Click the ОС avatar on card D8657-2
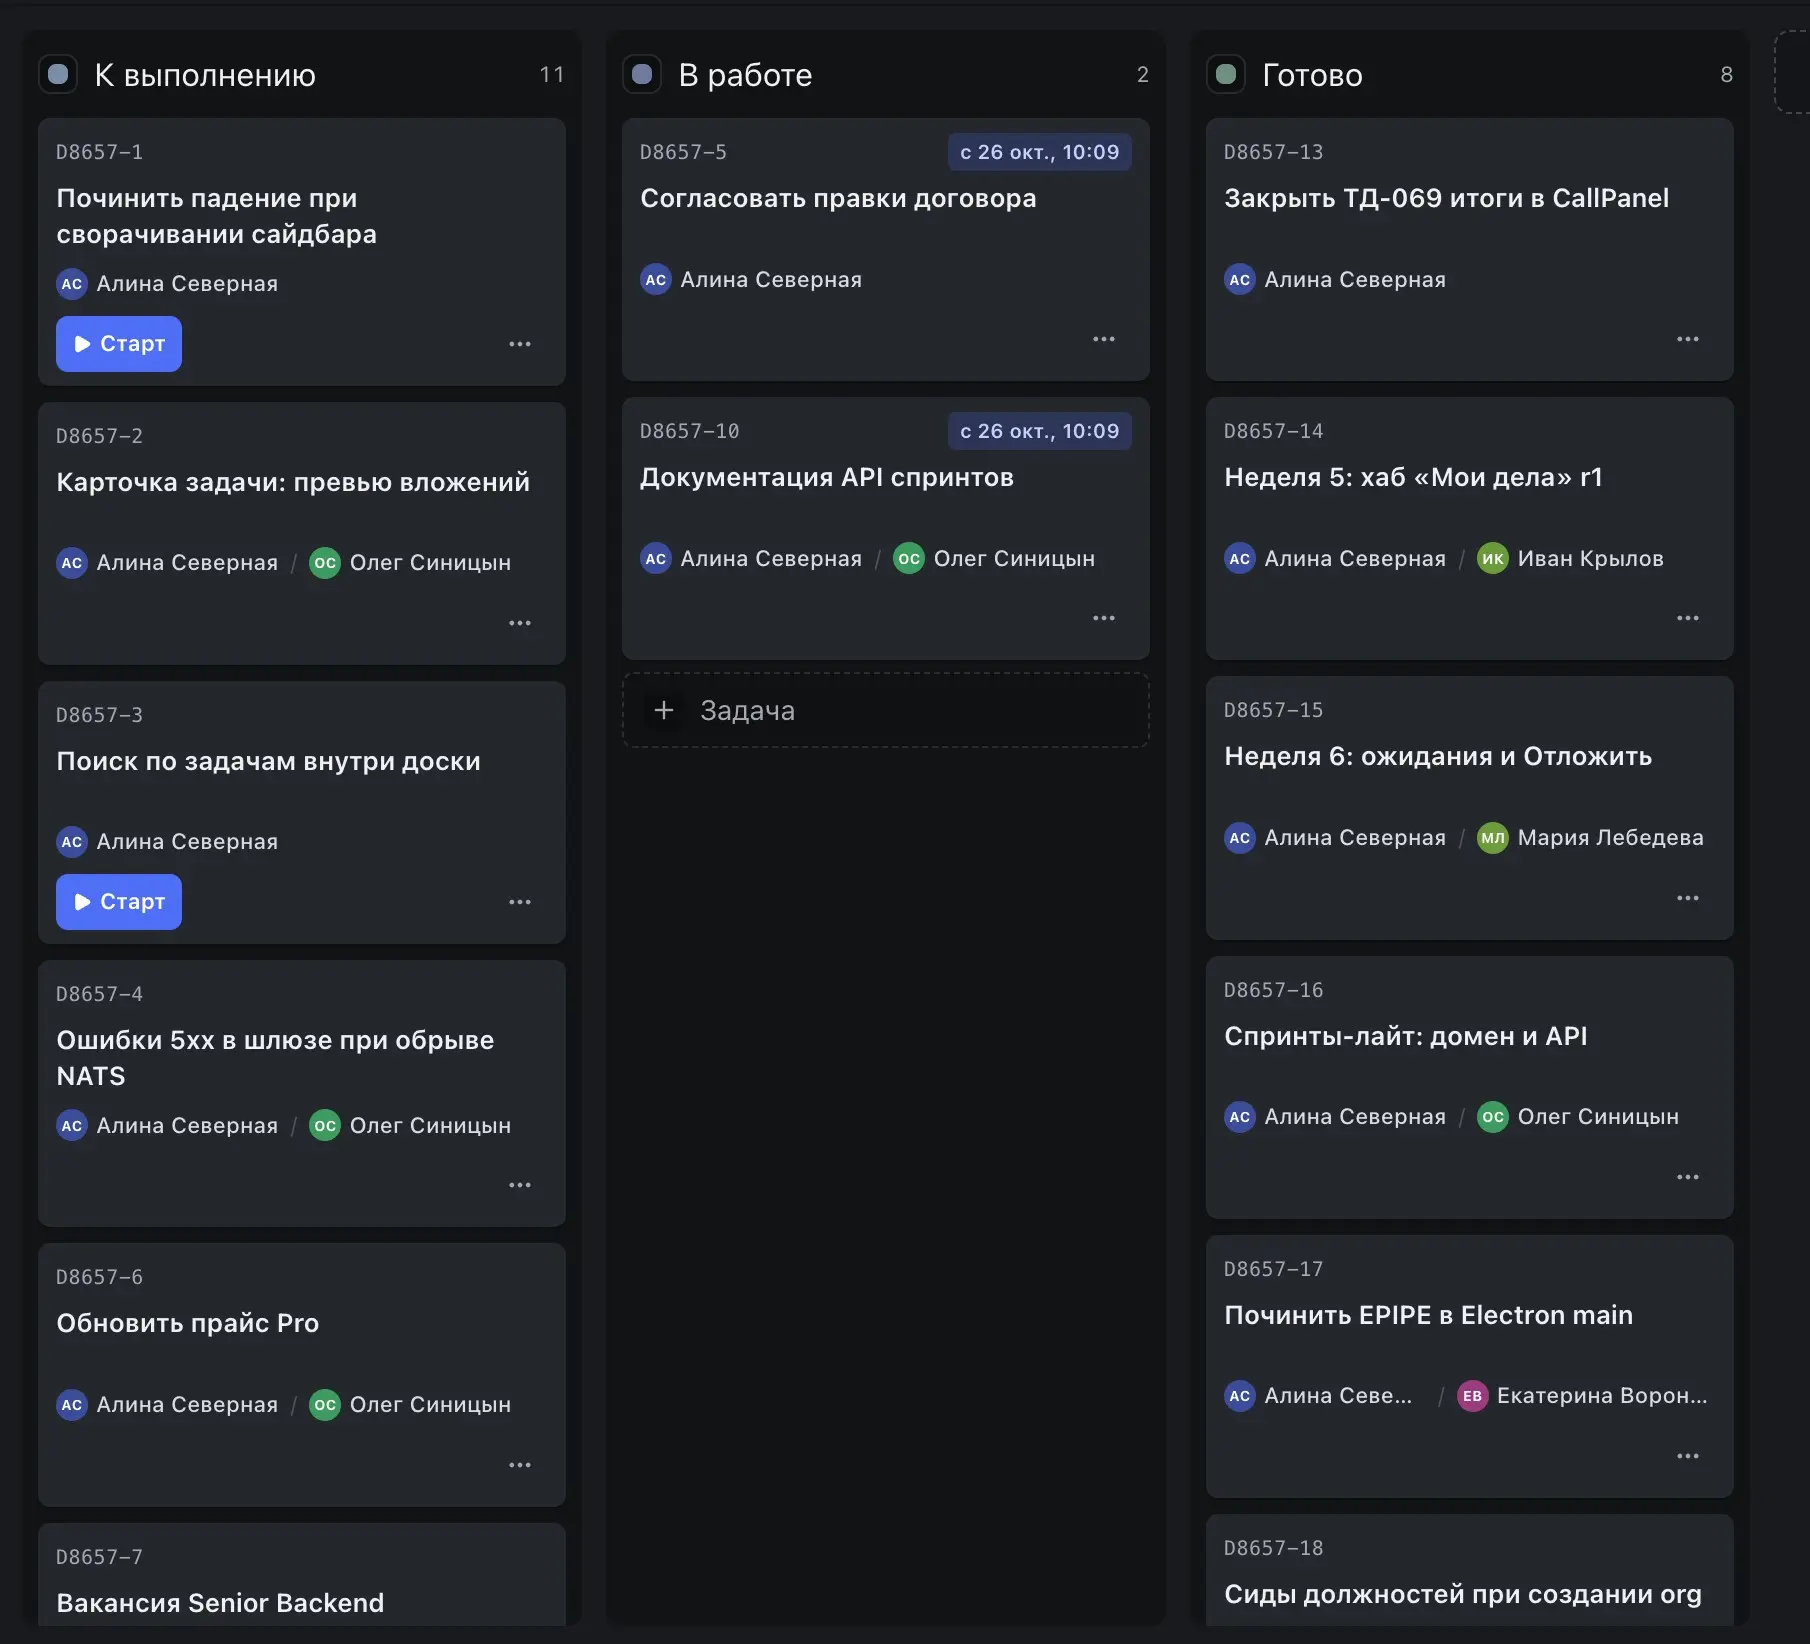The width and height of the screenshot is (1810, 1644). click(x=325, y=563)
